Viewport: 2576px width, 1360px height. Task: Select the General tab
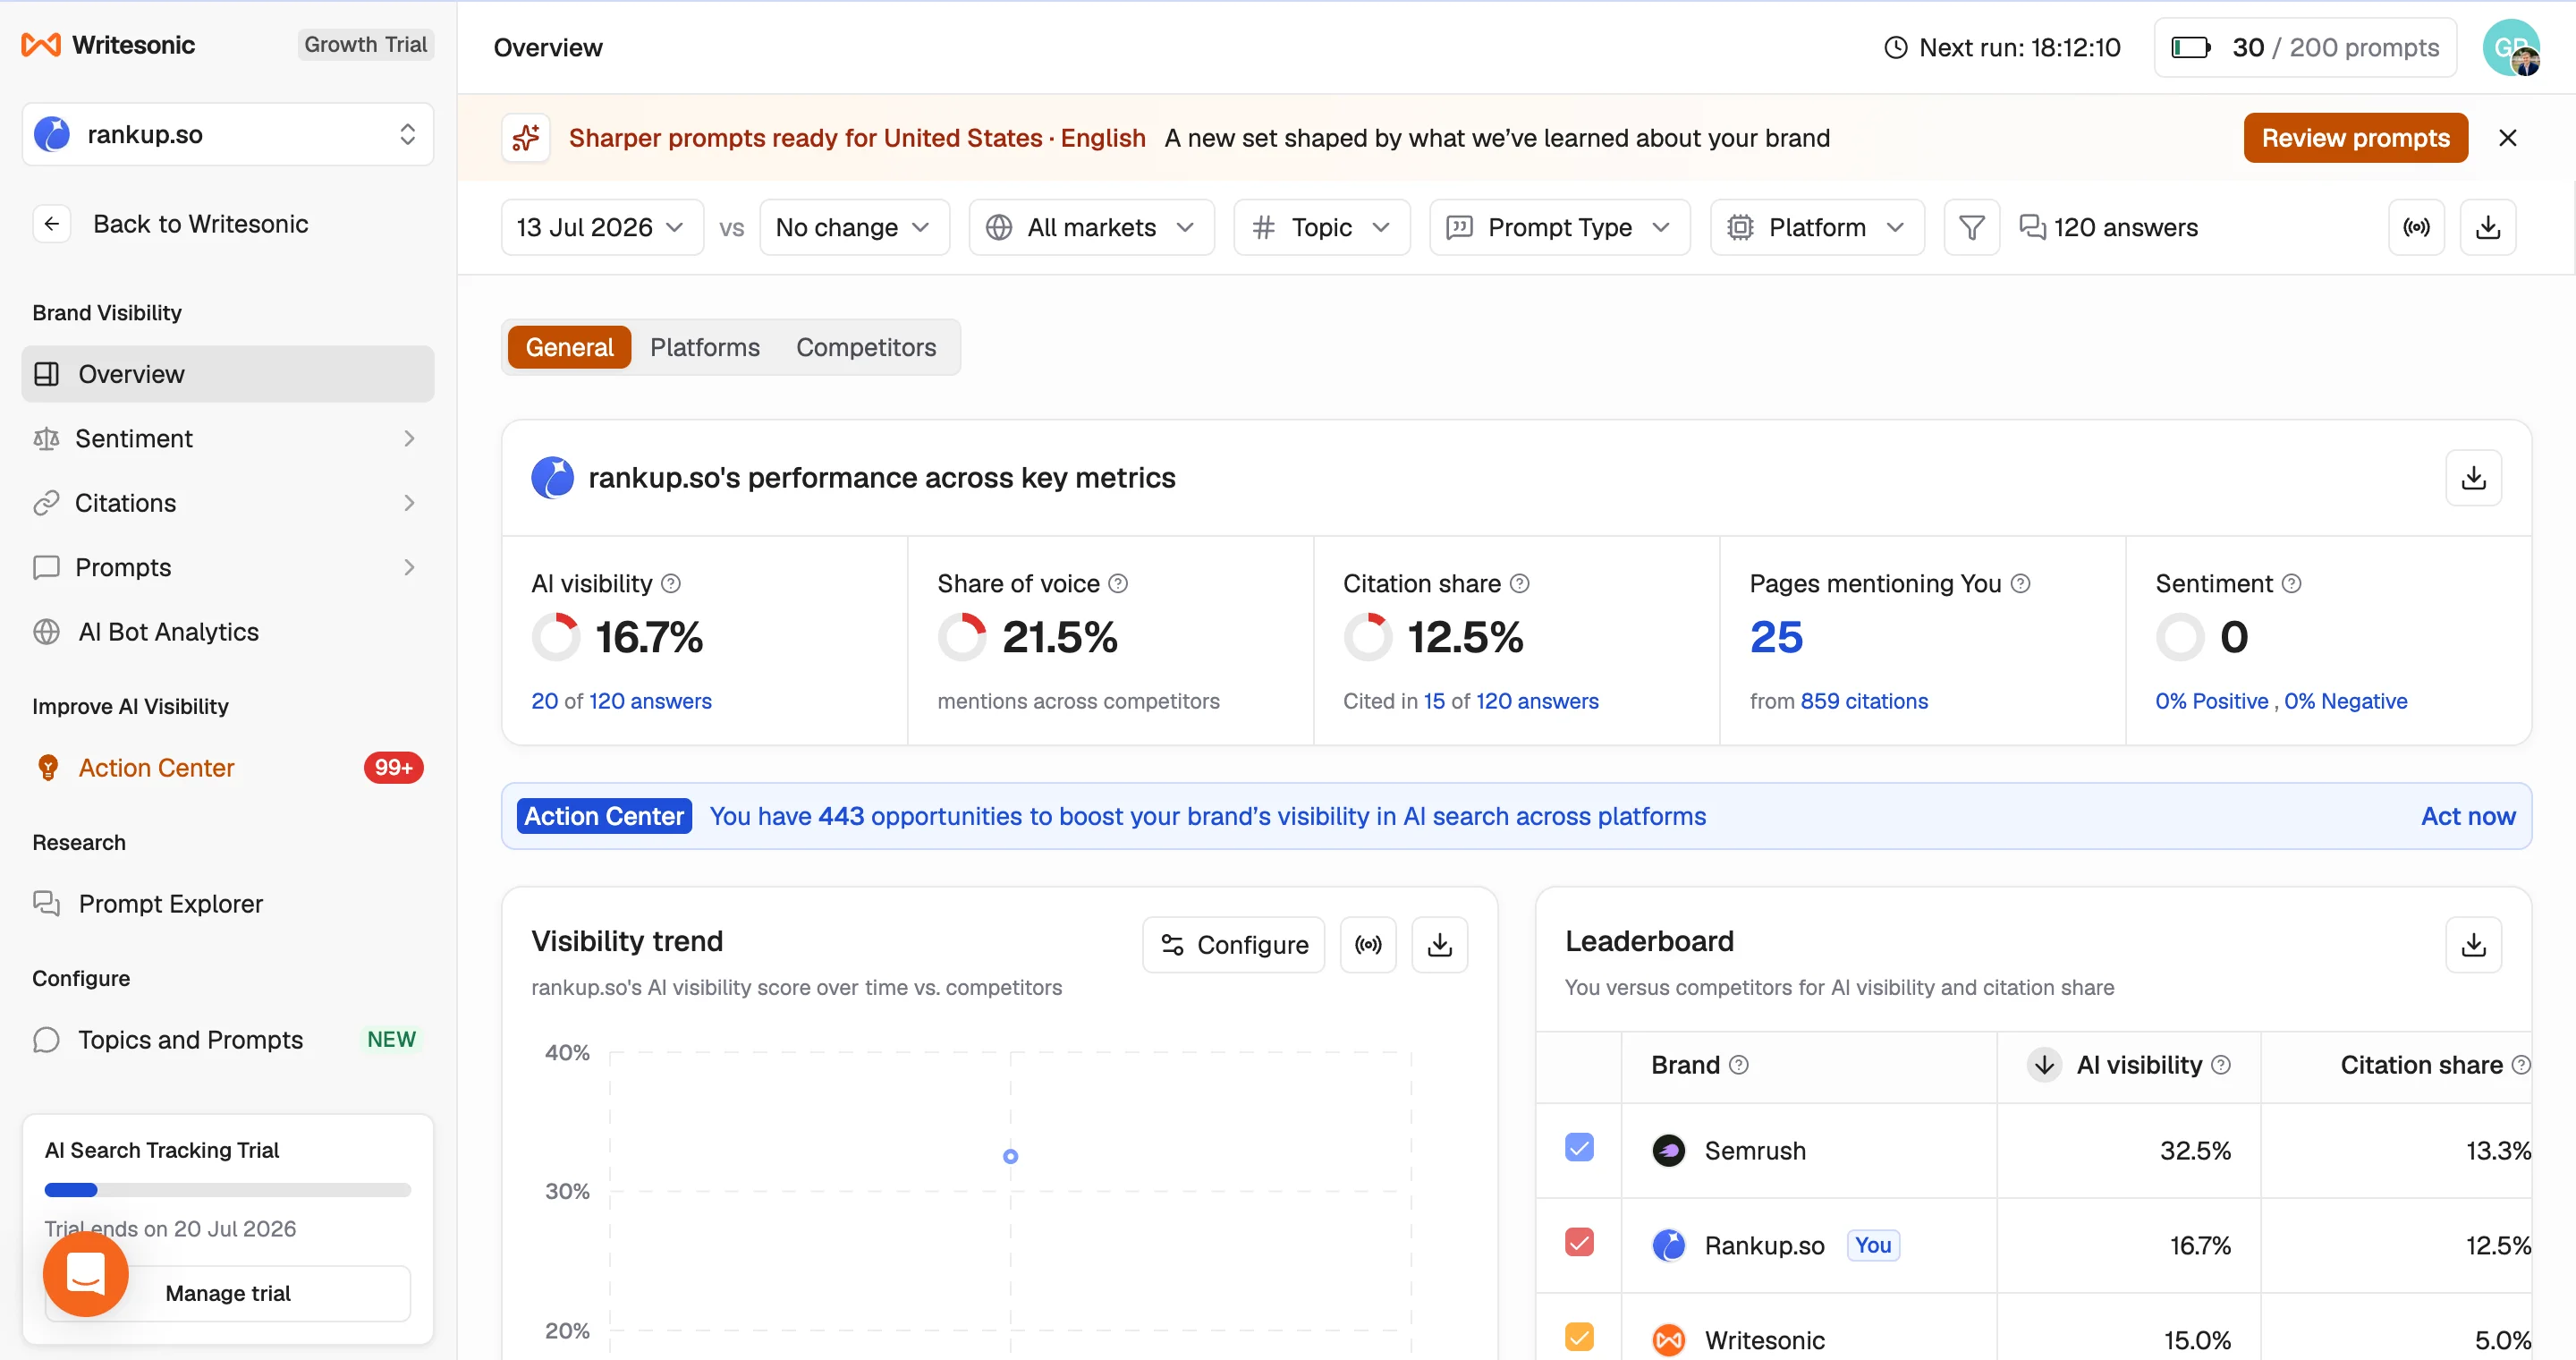(x=569, y=347)
